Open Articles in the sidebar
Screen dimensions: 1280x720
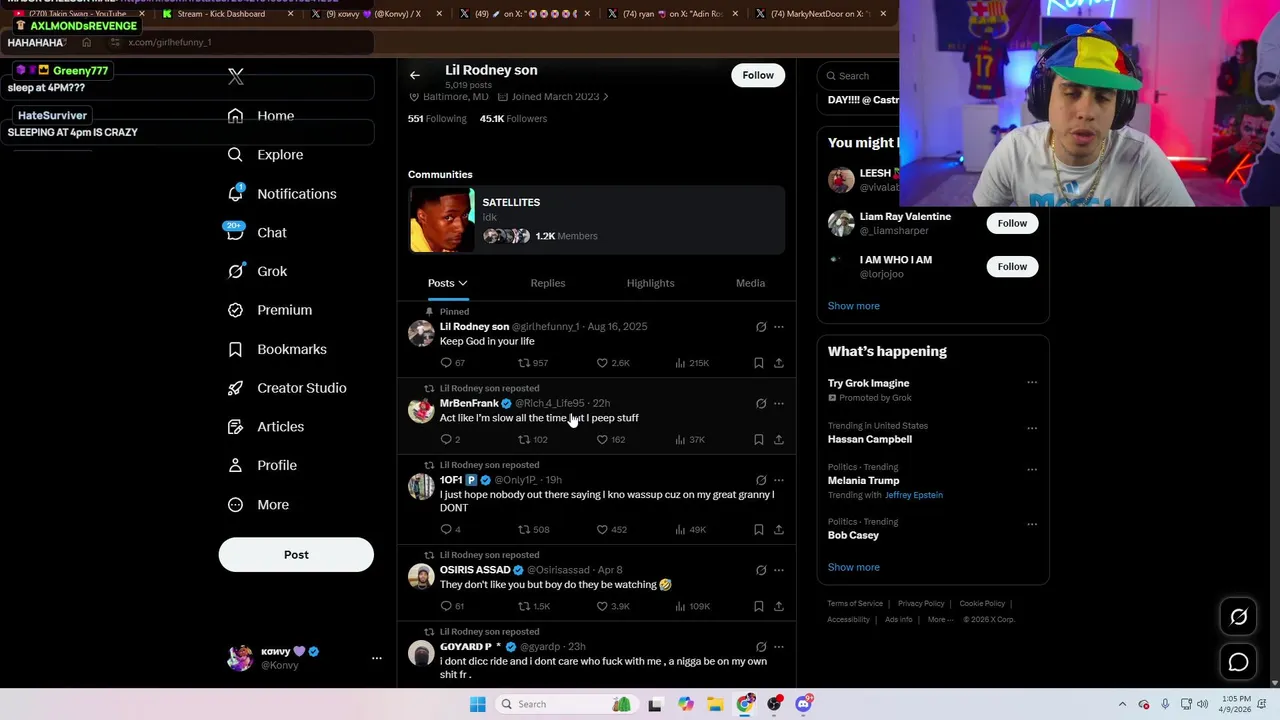click(266, 427)
